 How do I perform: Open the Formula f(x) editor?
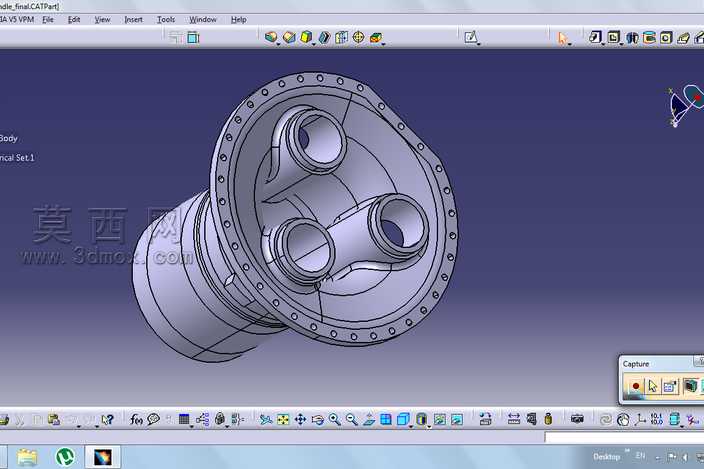[136, 420]
